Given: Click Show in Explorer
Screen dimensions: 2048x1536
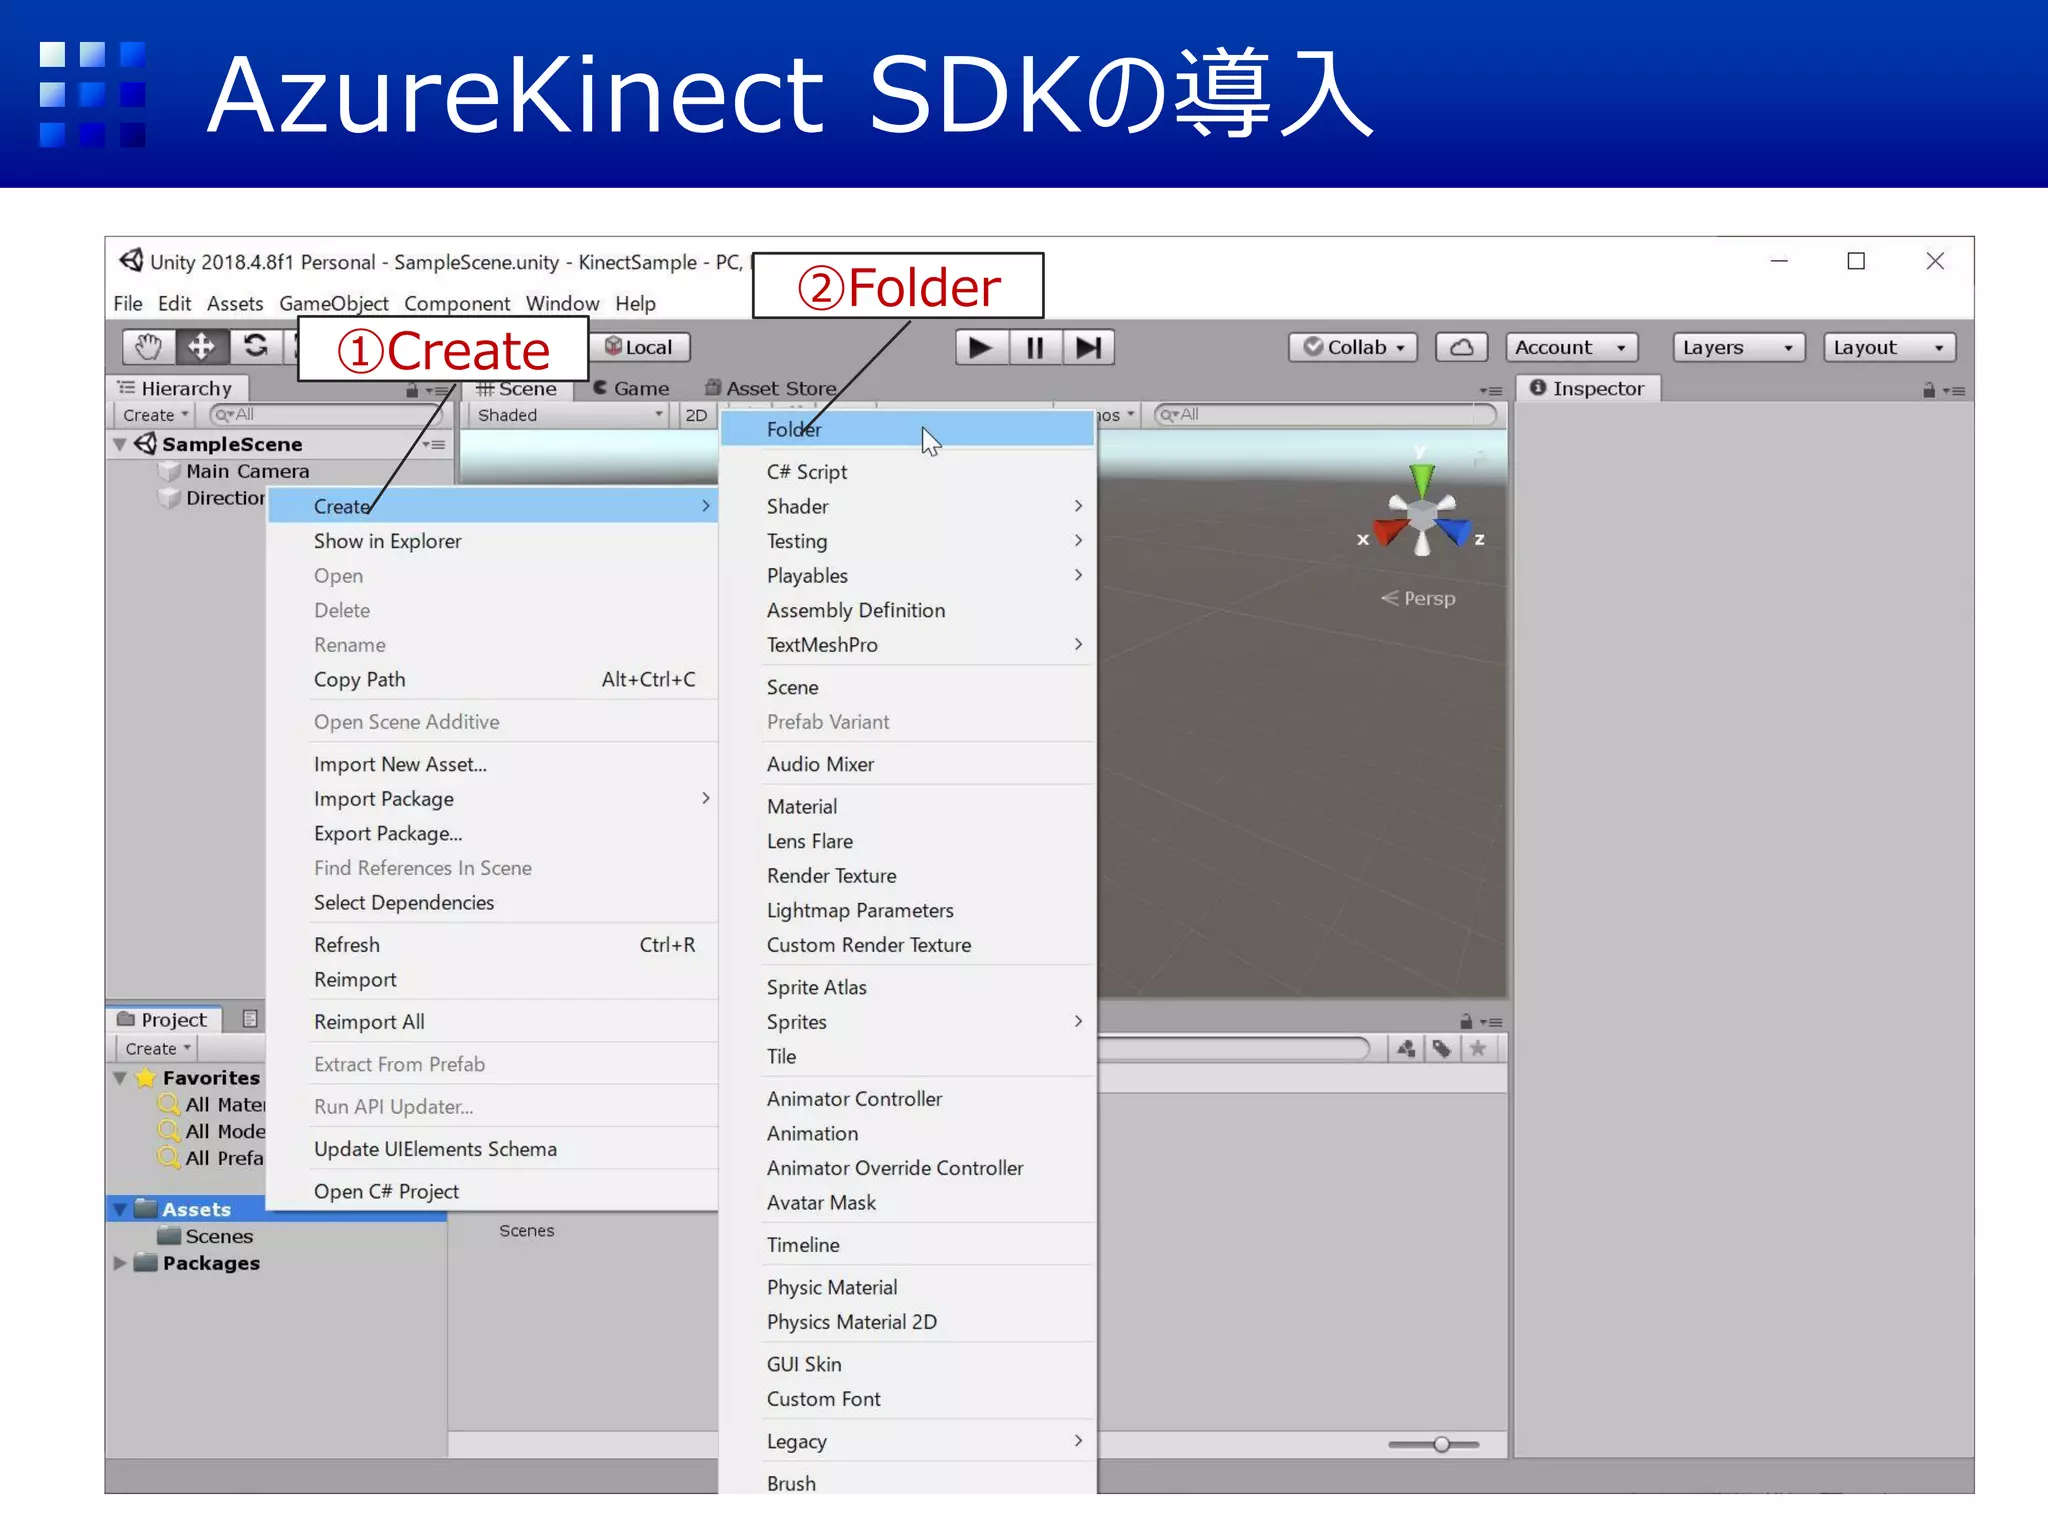Looking at the screenshot, I should 493,542.
